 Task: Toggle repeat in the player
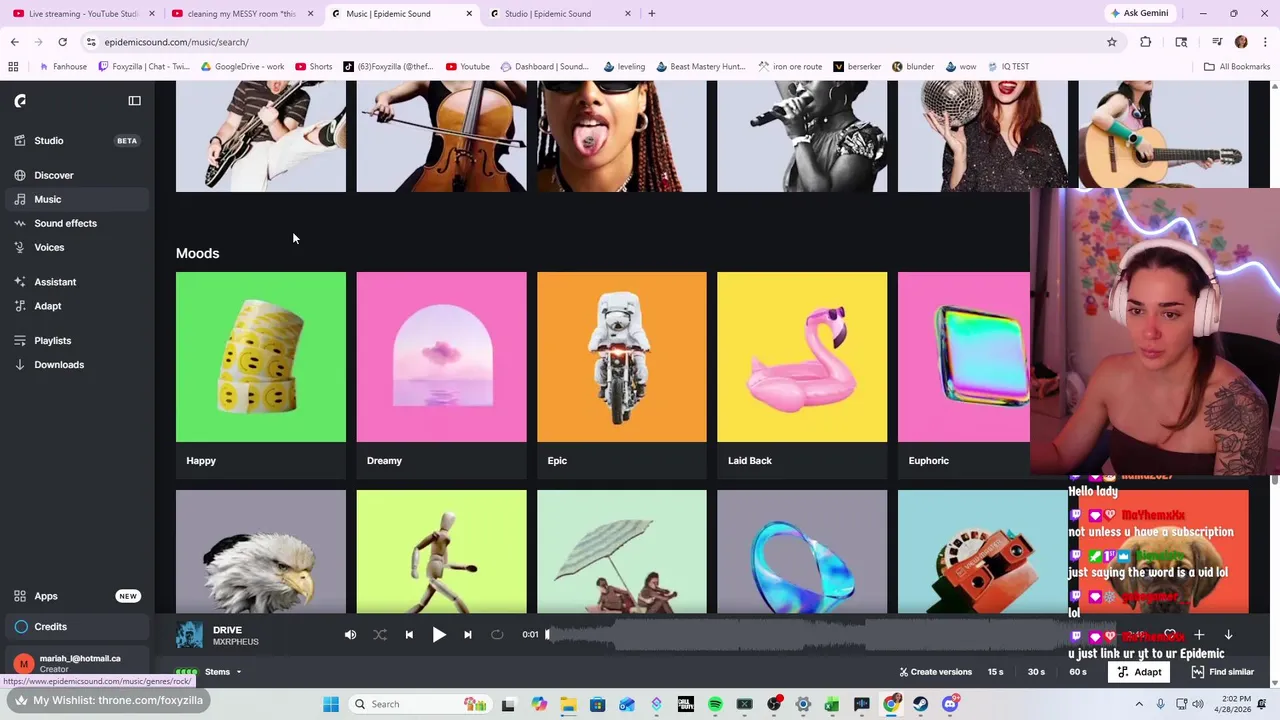(x=497, y=635)
